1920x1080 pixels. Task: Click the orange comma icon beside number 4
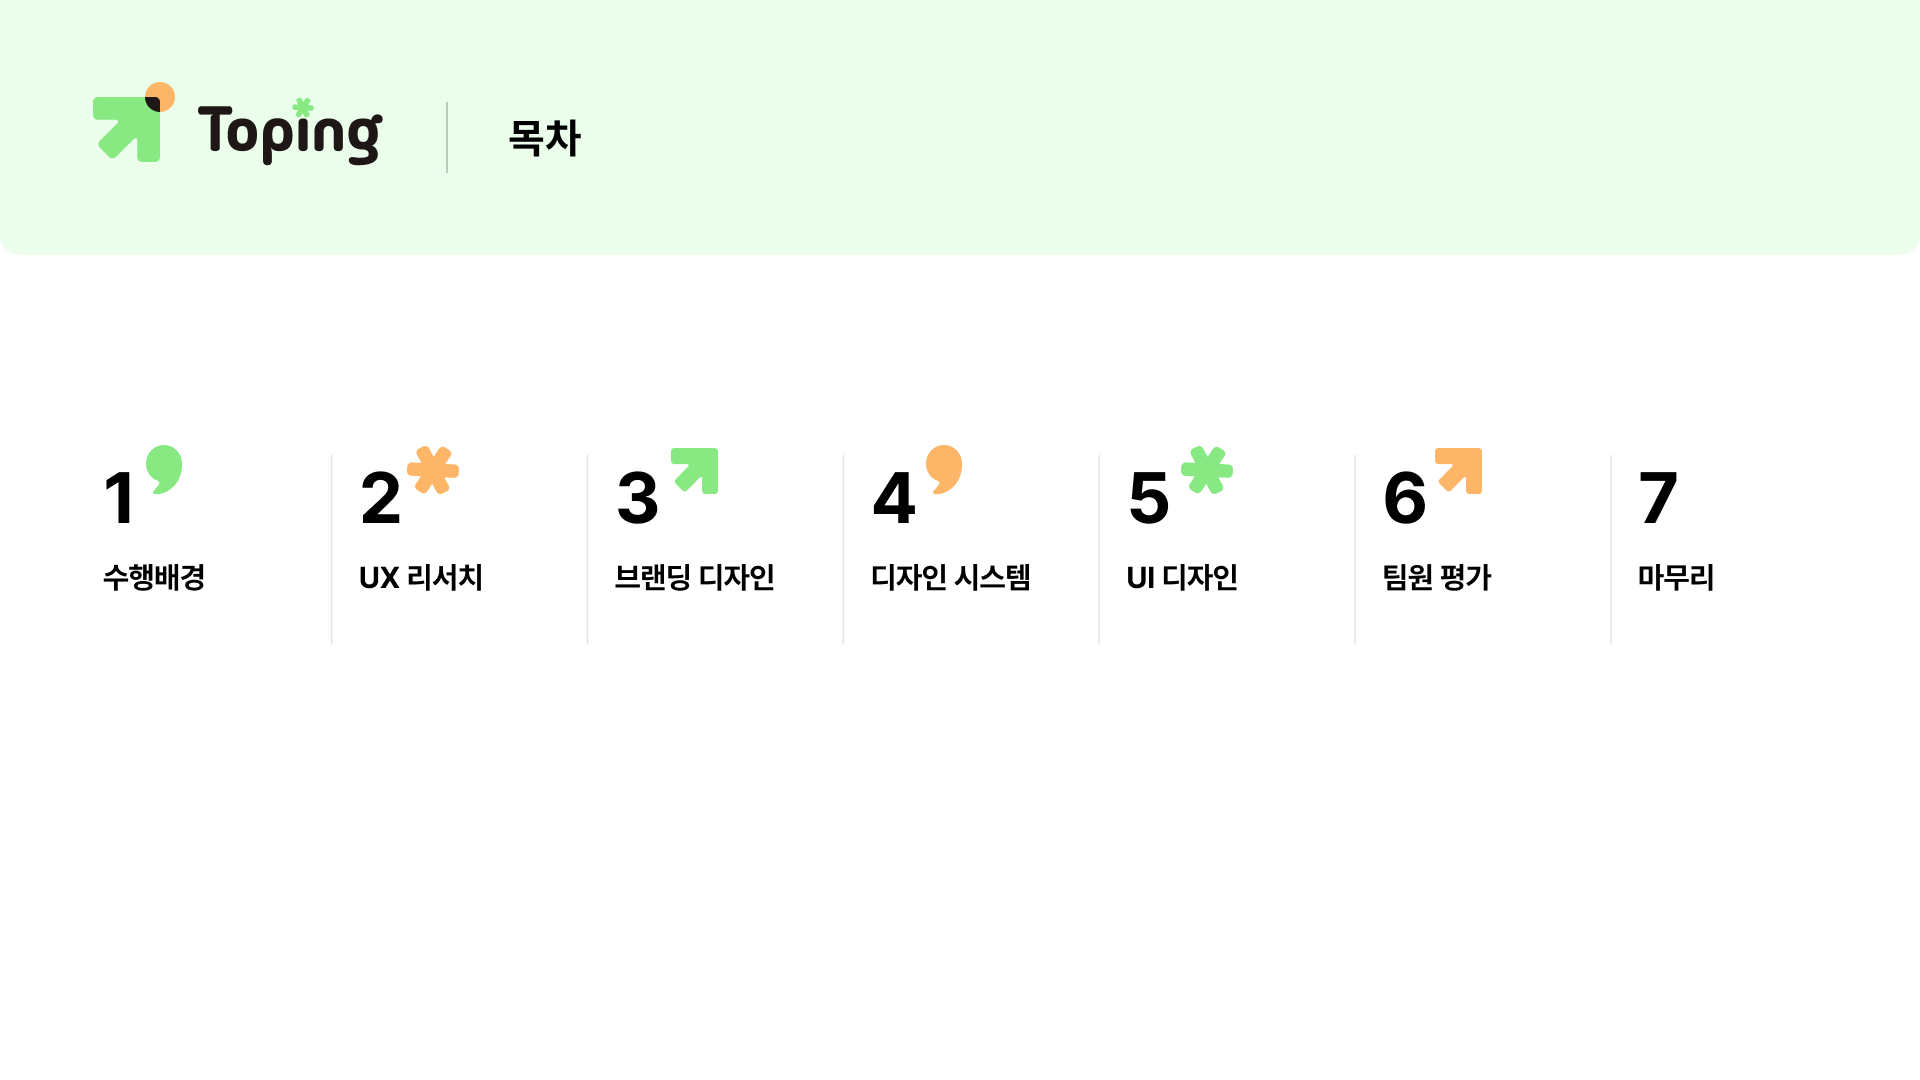tap(944, 470)
